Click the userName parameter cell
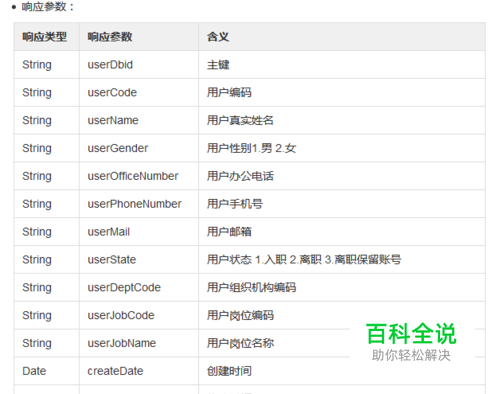The image size is (500, 394). (x=139, y=120)
